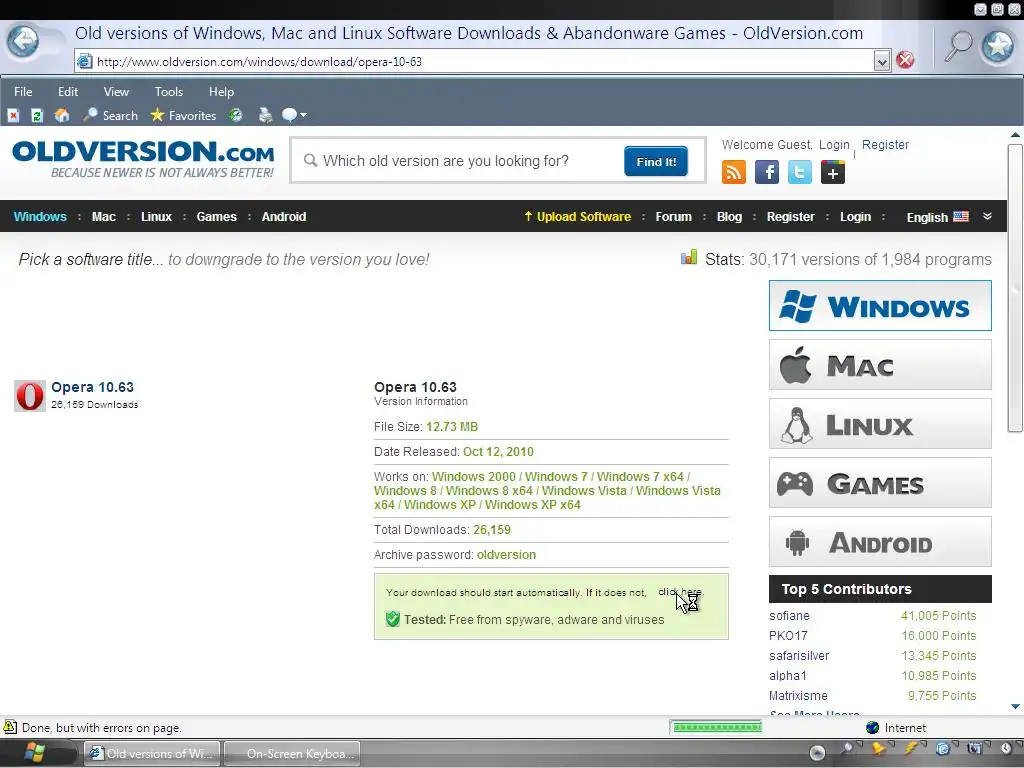Click the large Windows category button
This screenshot has height=768, width=1024.
tap(880, 306)
